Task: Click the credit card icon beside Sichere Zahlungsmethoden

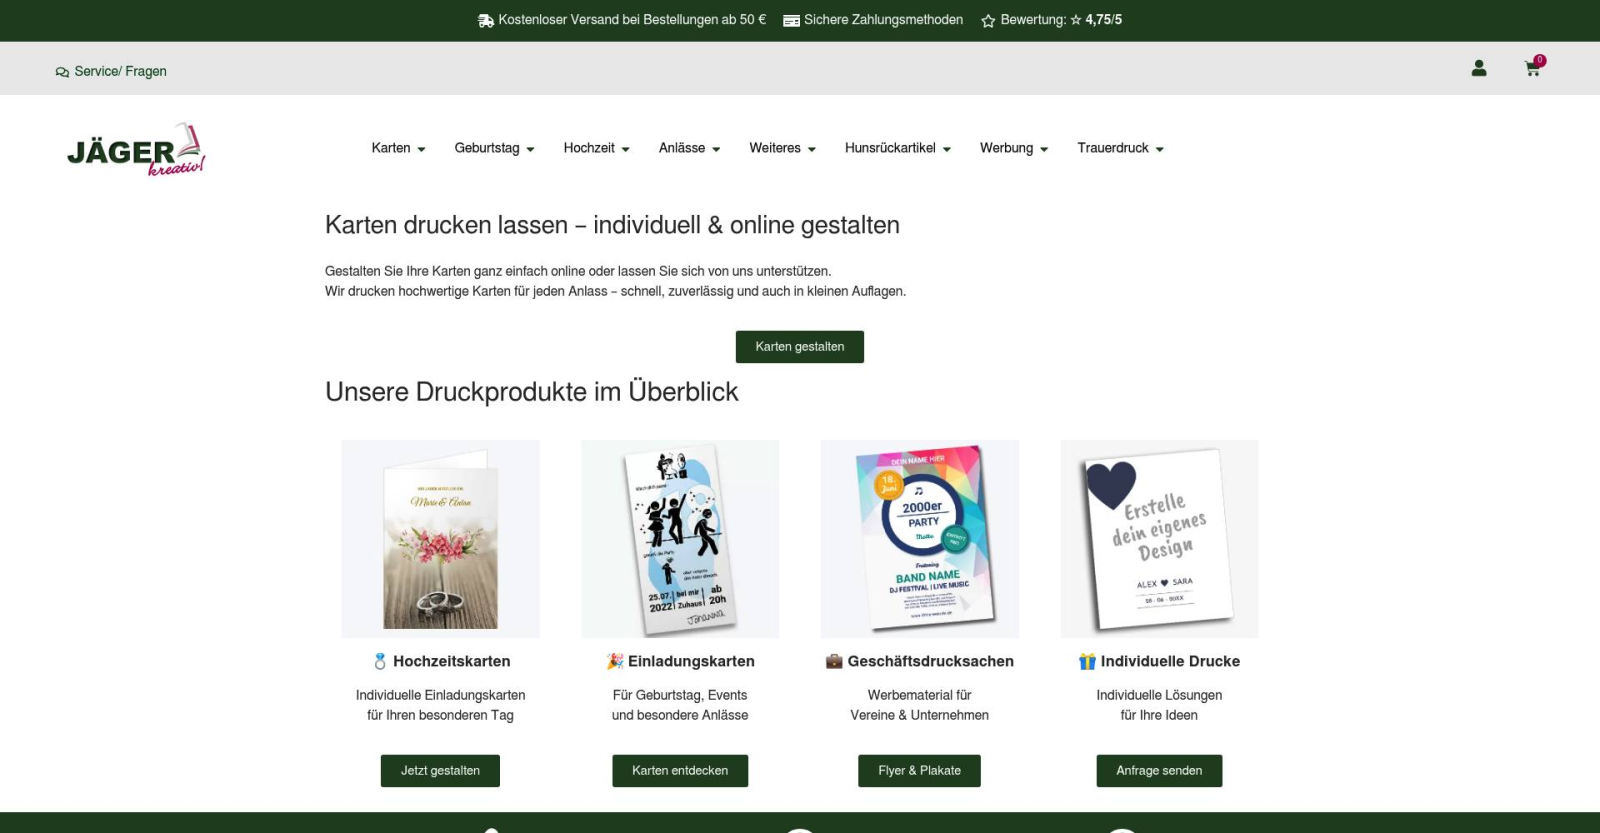Action: pos(791,20)
